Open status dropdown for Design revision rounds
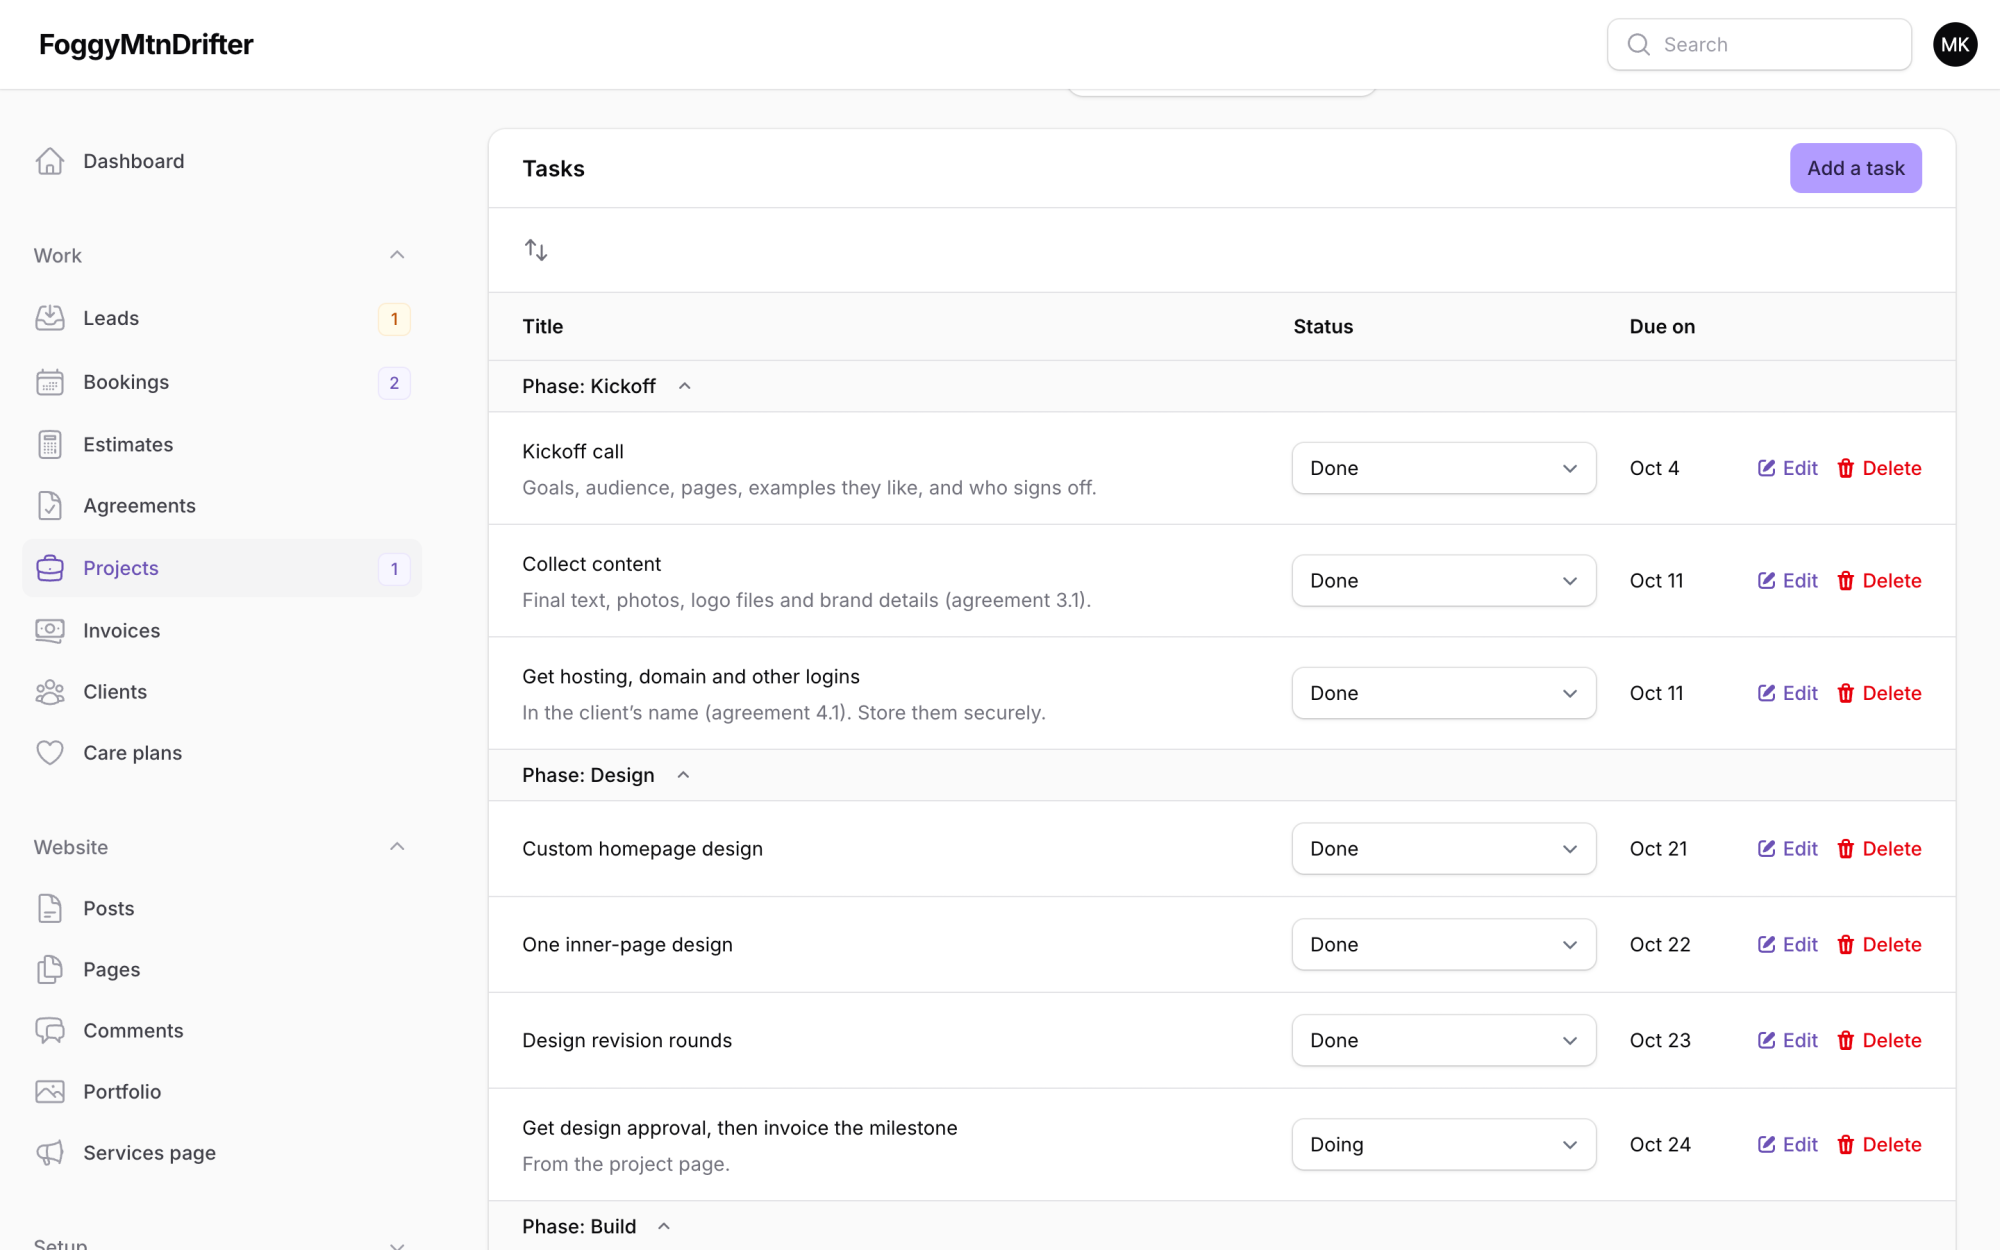2000x1250 pixels. [x=1444, y=1040]
